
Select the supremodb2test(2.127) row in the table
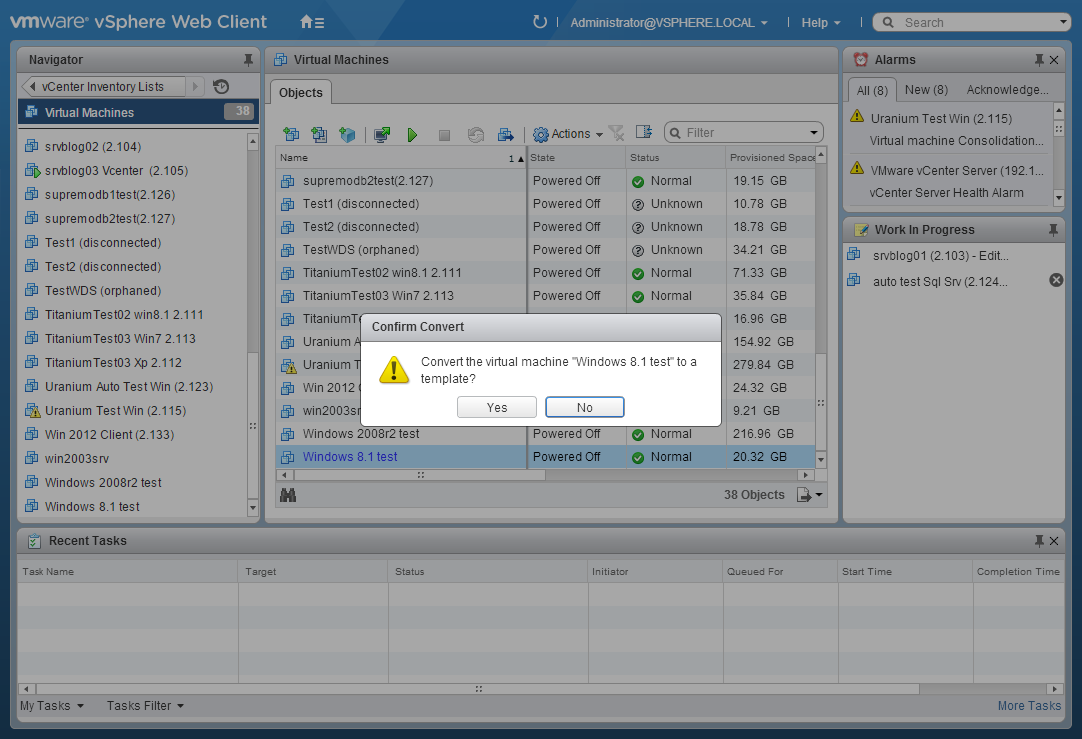[545, 181]
